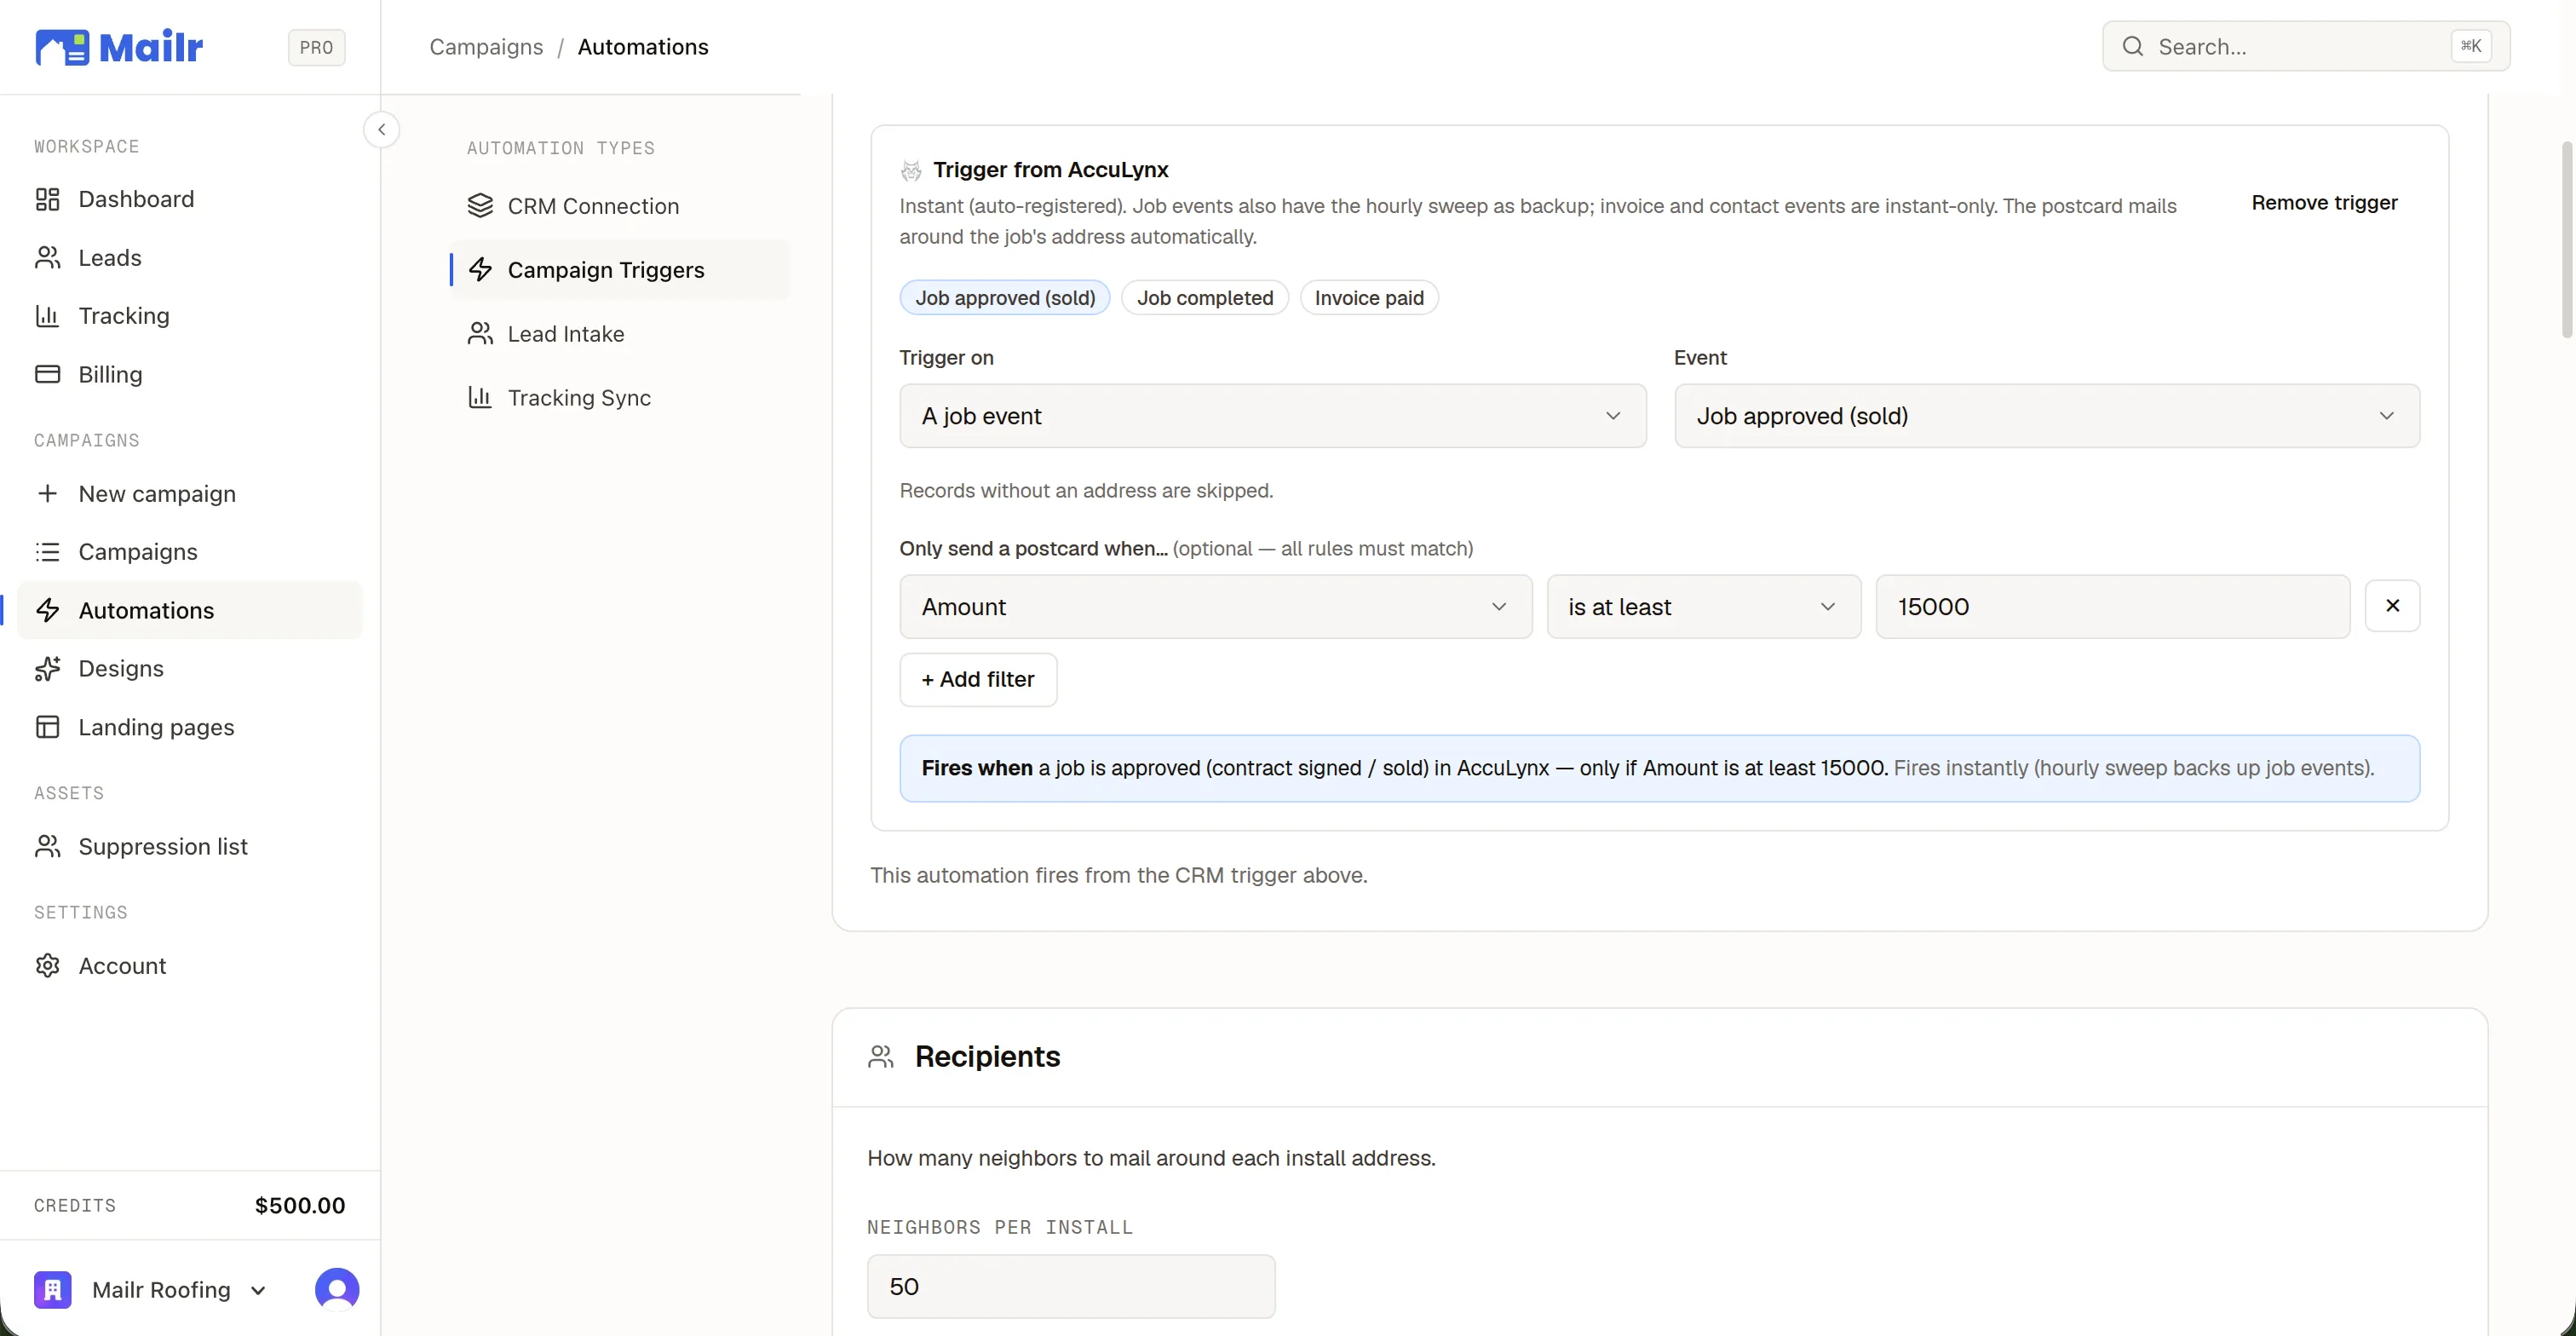This screenshot has height=1336, width=2576.
Task: Click the search magnifier icon
Action: tap(2132, 46)
